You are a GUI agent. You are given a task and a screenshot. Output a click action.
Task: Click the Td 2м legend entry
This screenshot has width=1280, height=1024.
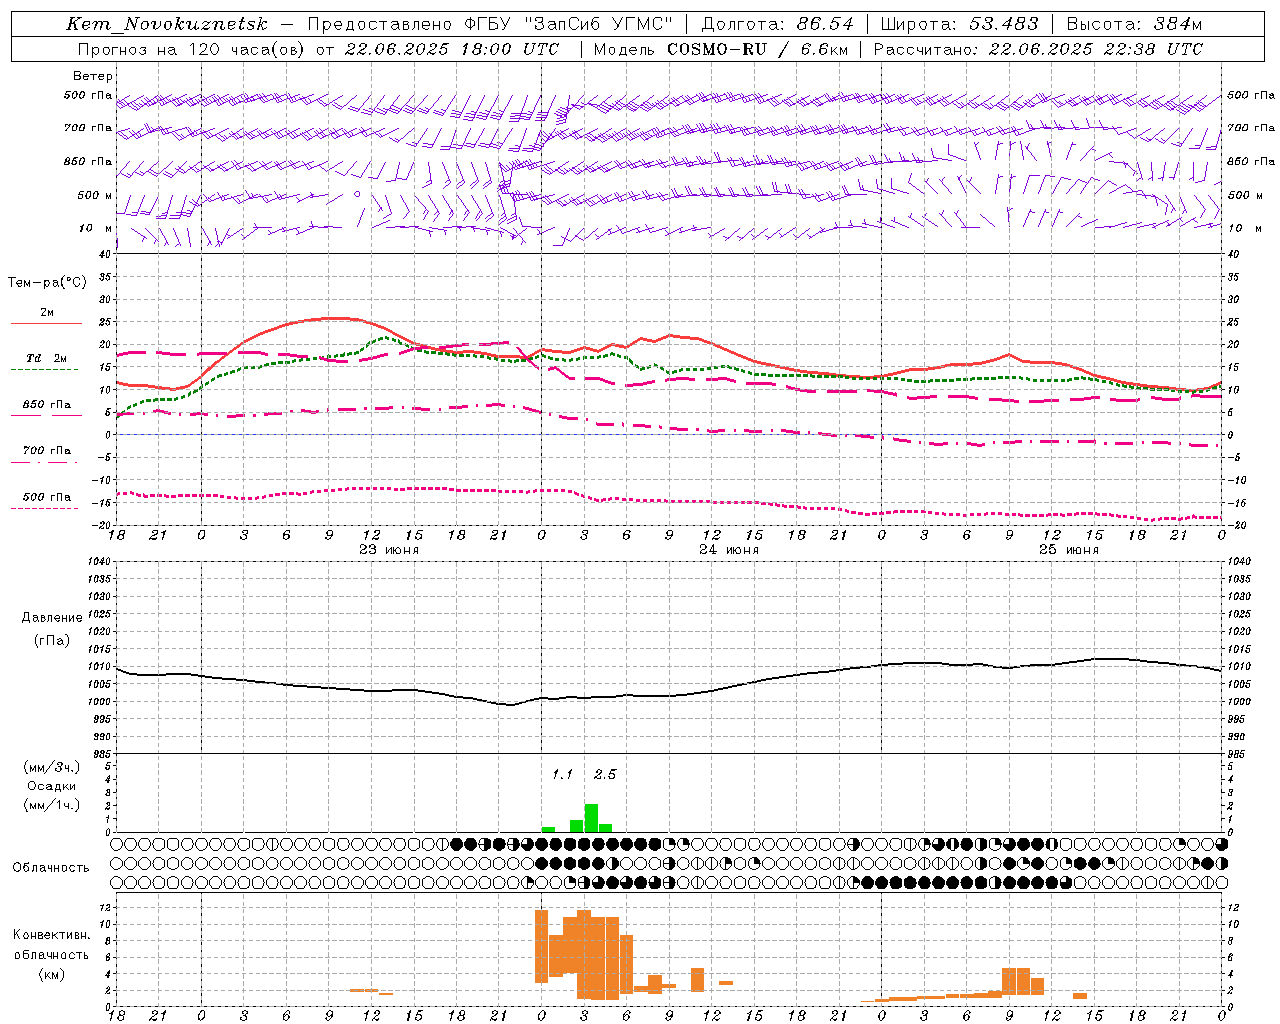tap(47, 358)
